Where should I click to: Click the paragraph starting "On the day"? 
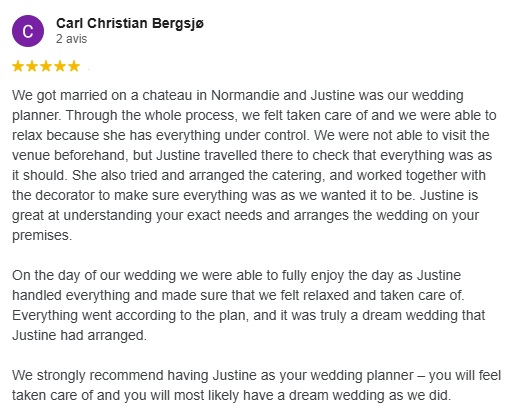(x=249, y=305)
